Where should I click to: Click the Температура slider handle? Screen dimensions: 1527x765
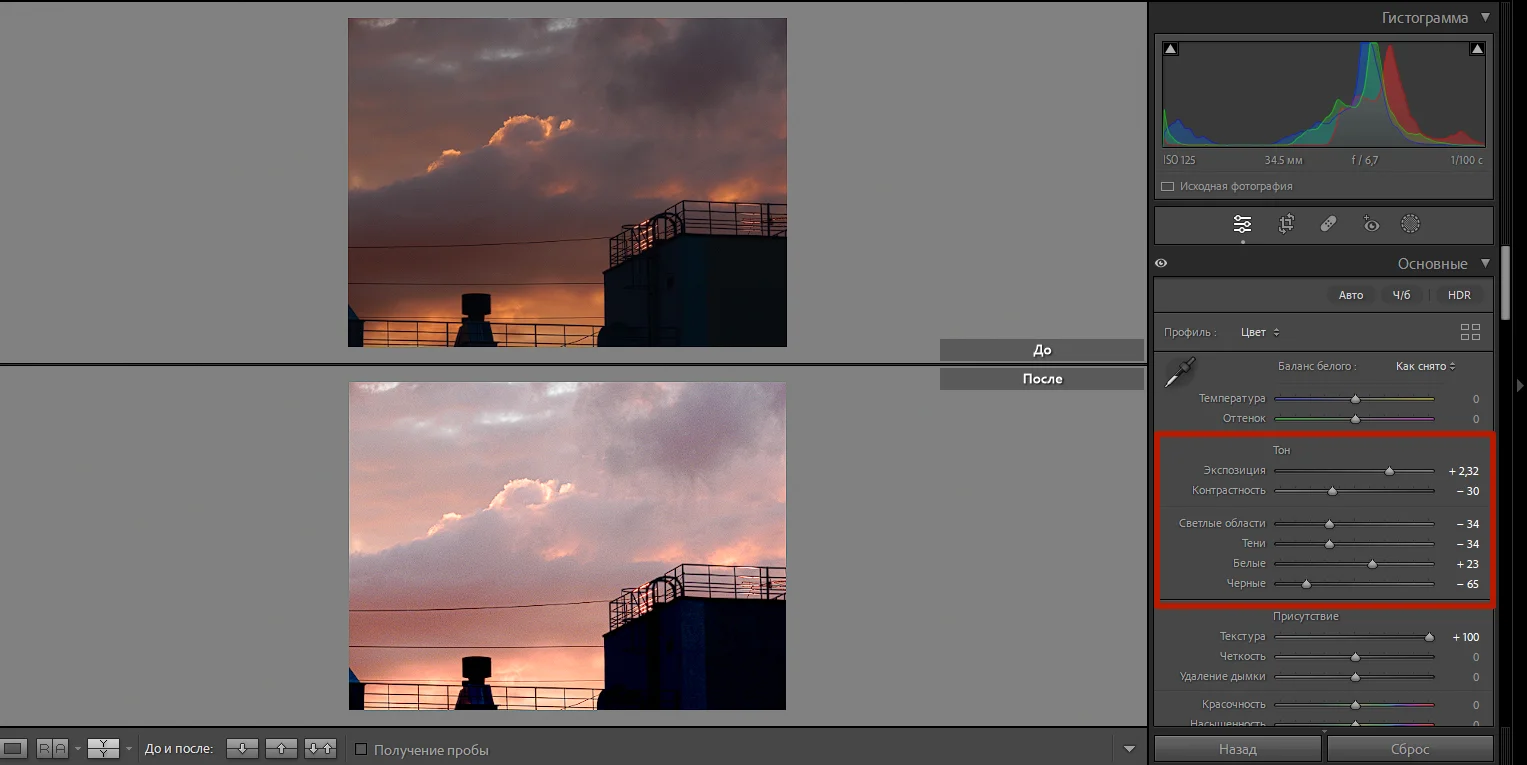click(x=1355, y=399)
